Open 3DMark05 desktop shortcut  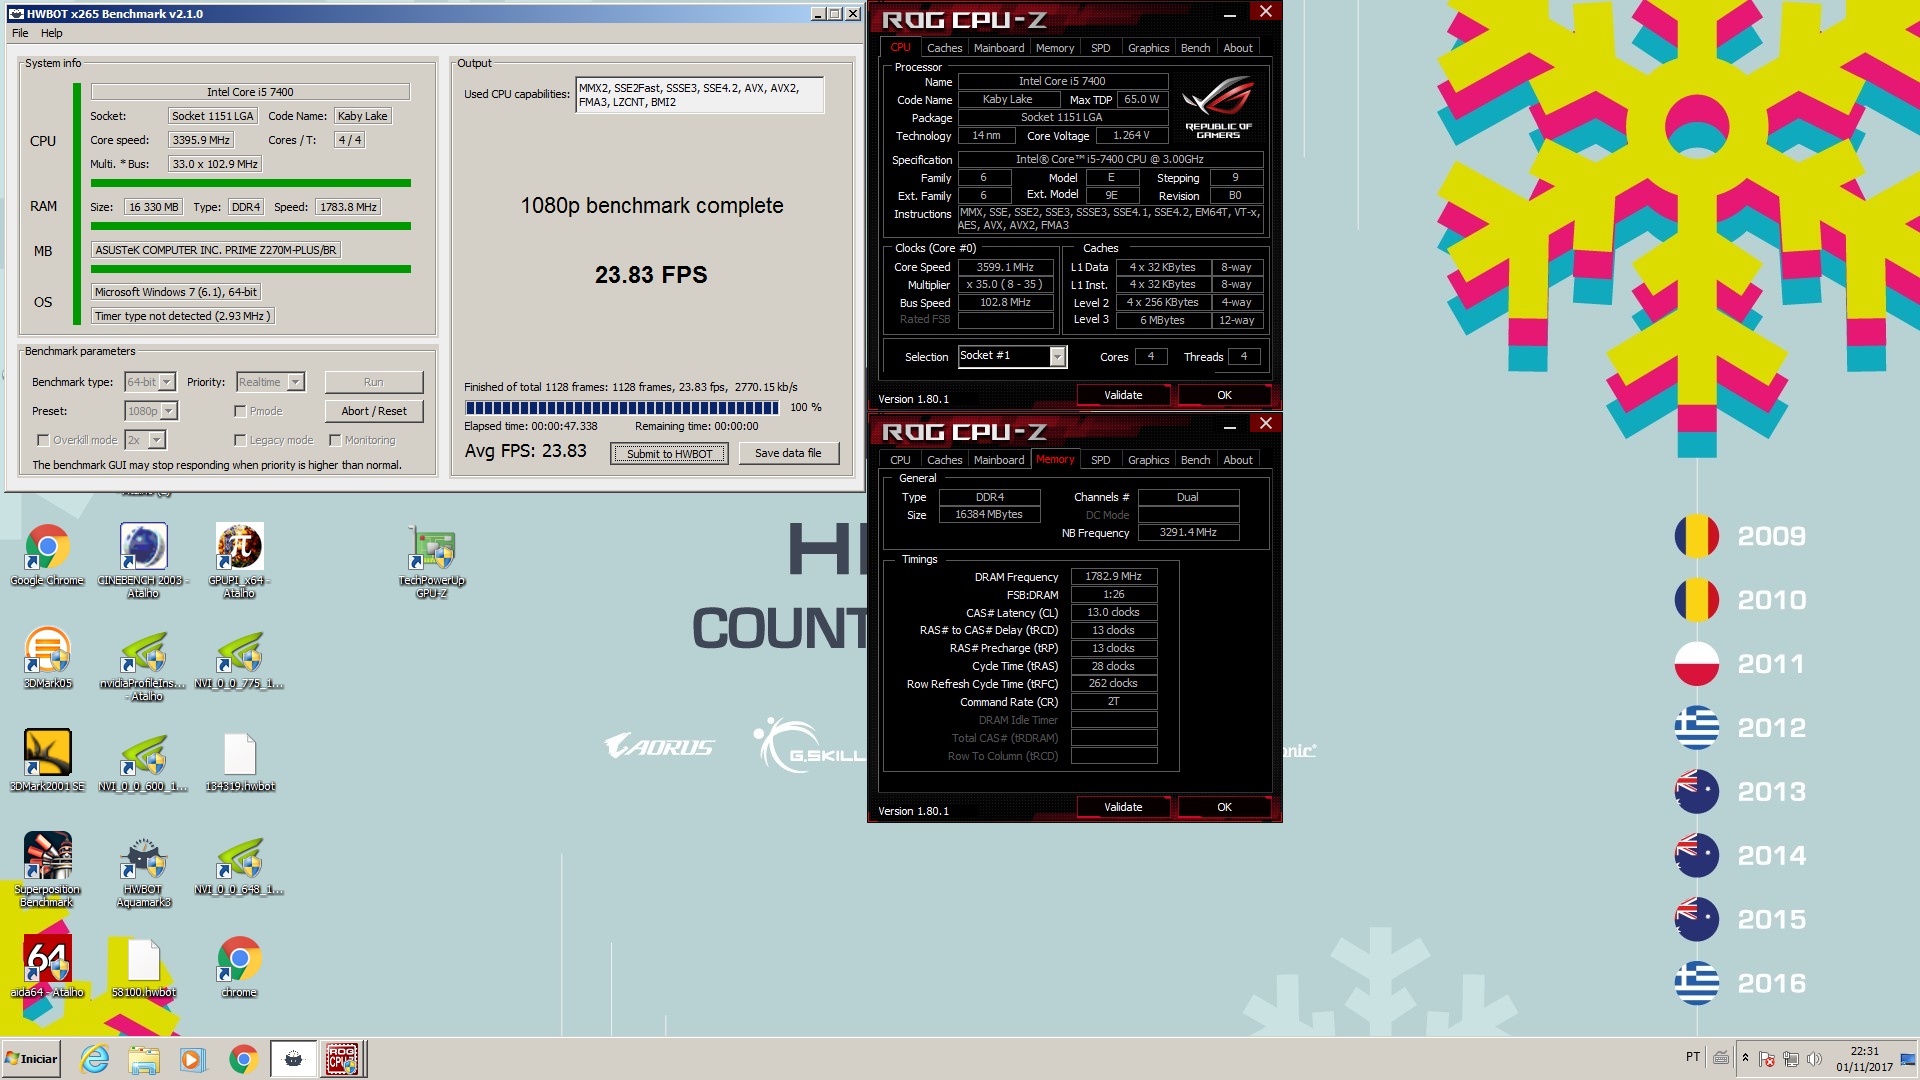(x=47, y=658)
